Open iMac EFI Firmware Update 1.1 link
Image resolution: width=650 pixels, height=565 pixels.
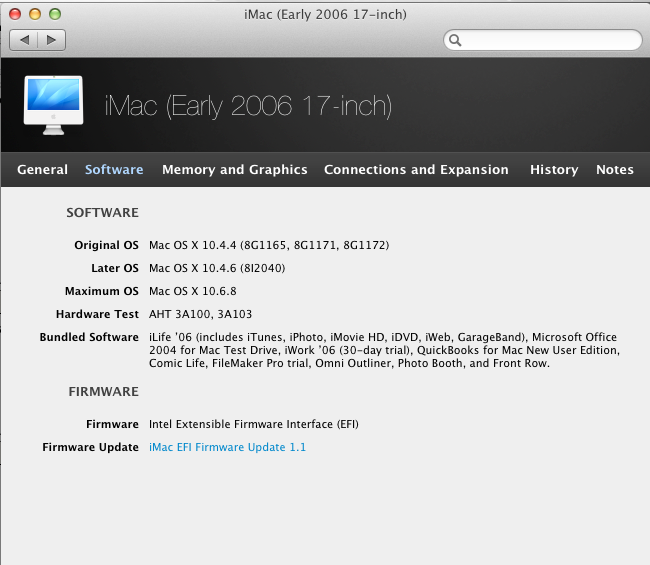pos(227,447)
